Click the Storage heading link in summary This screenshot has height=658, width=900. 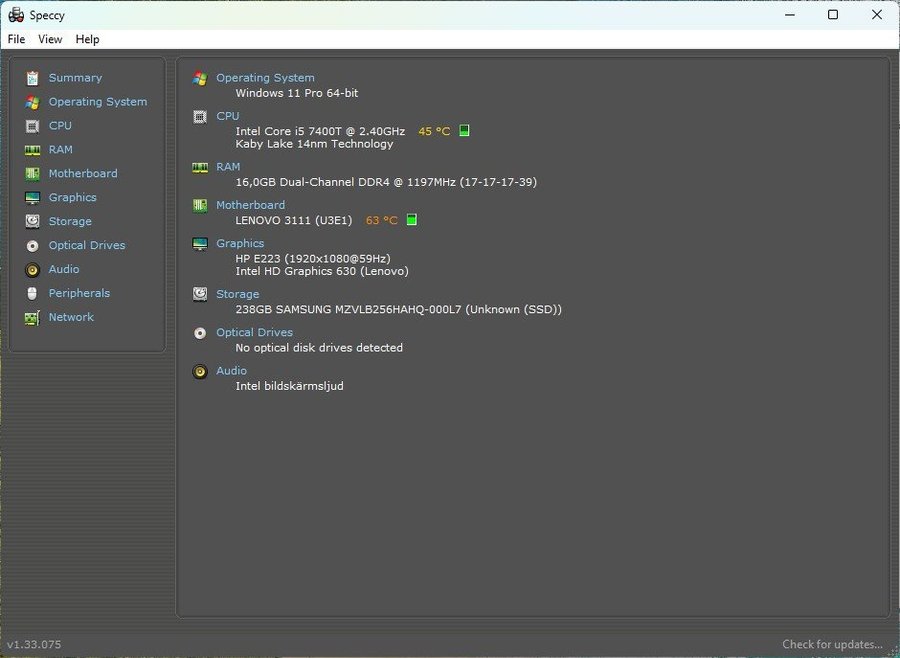pyautogui.click(x=238, y=294)
